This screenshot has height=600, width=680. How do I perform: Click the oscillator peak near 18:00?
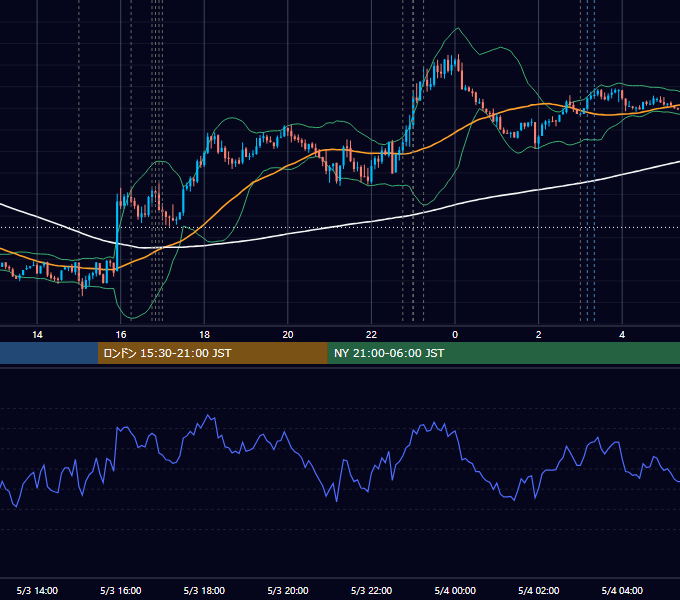click(208, 416)
